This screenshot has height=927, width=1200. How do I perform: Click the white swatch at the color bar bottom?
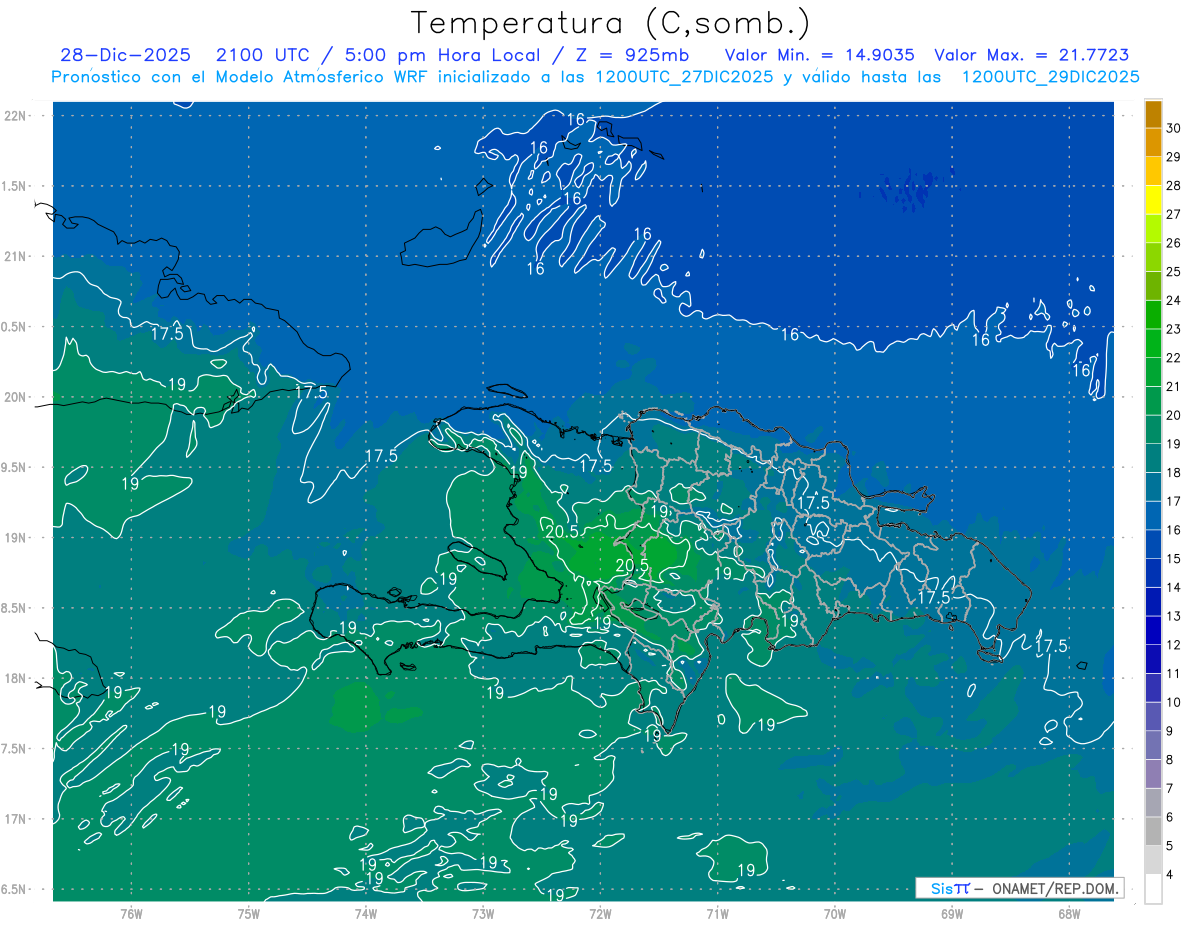point(1153,889)
